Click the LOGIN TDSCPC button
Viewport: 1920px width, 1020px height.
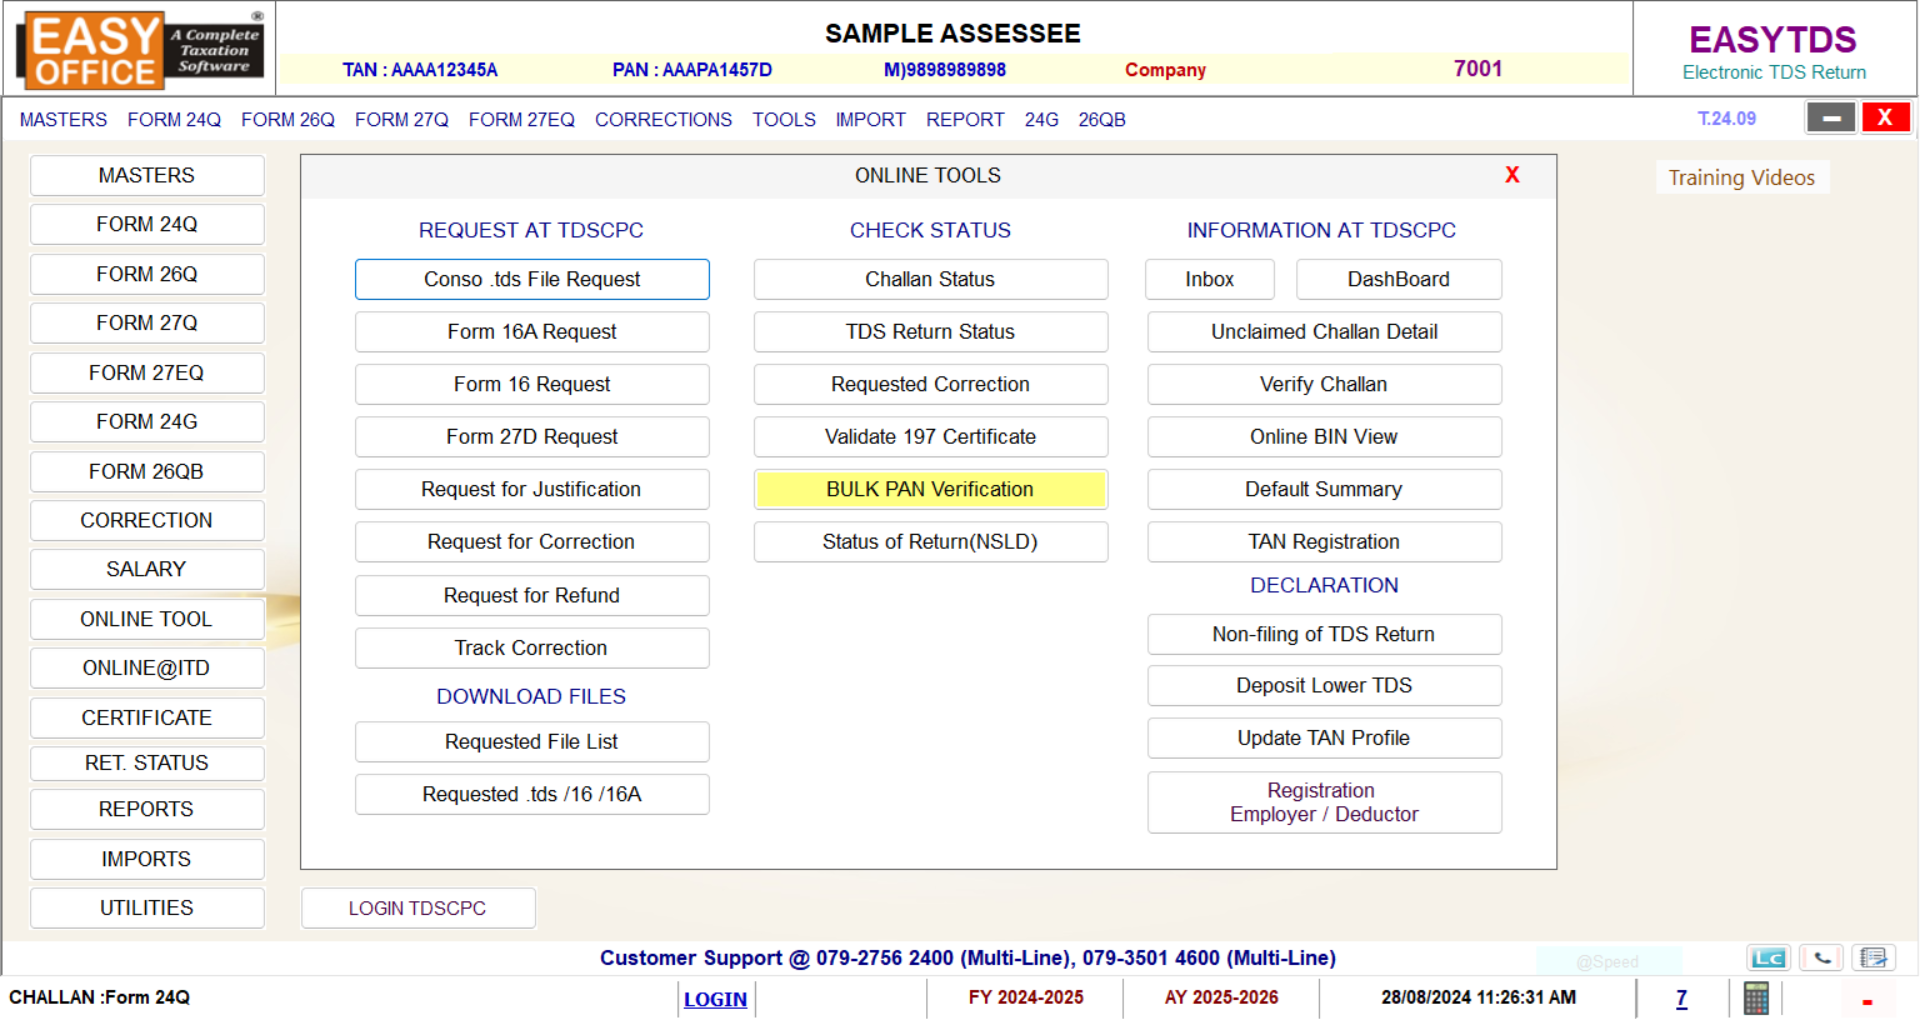coord(418,909)
